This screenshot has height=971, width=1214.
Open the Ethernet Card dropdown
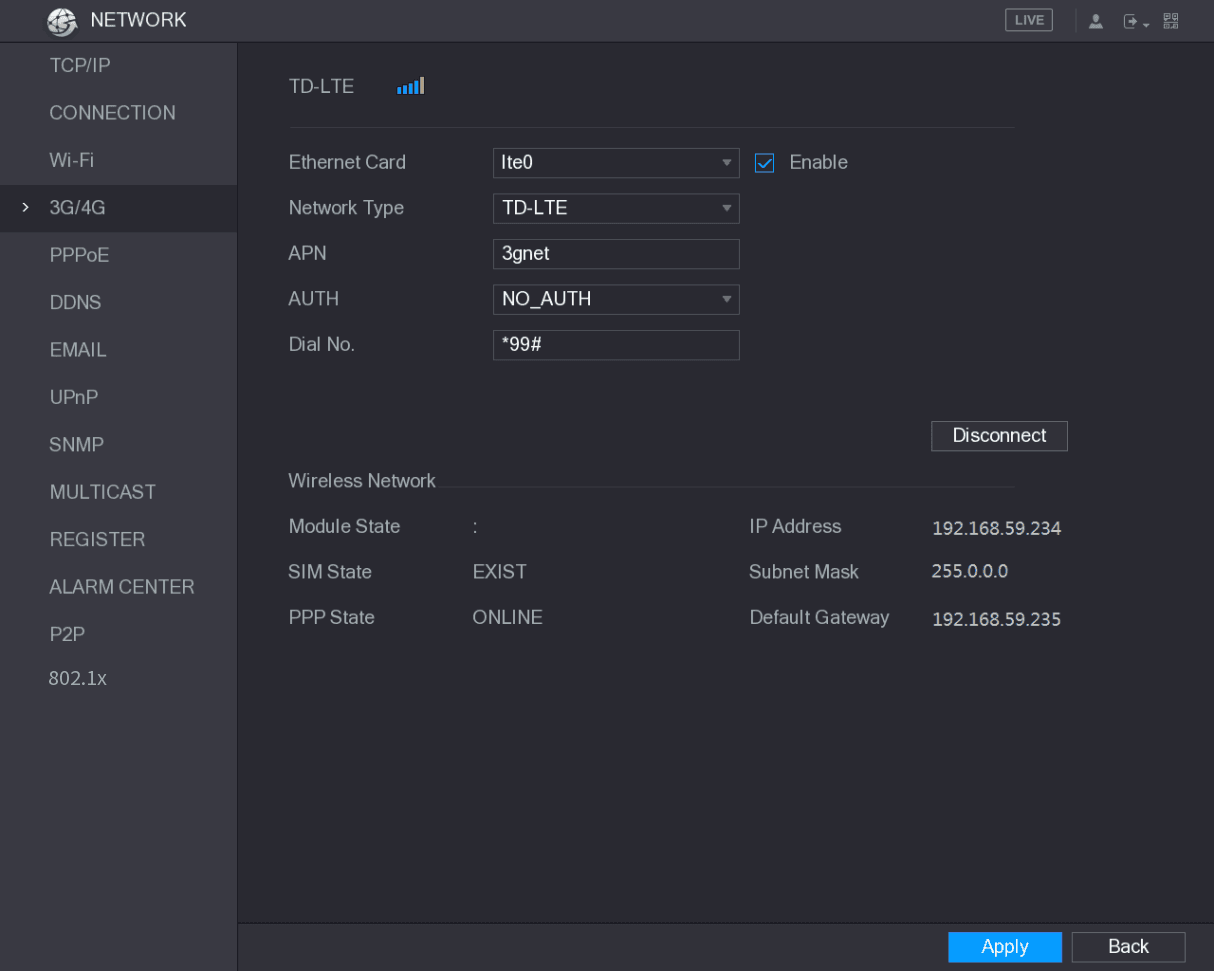616,163
